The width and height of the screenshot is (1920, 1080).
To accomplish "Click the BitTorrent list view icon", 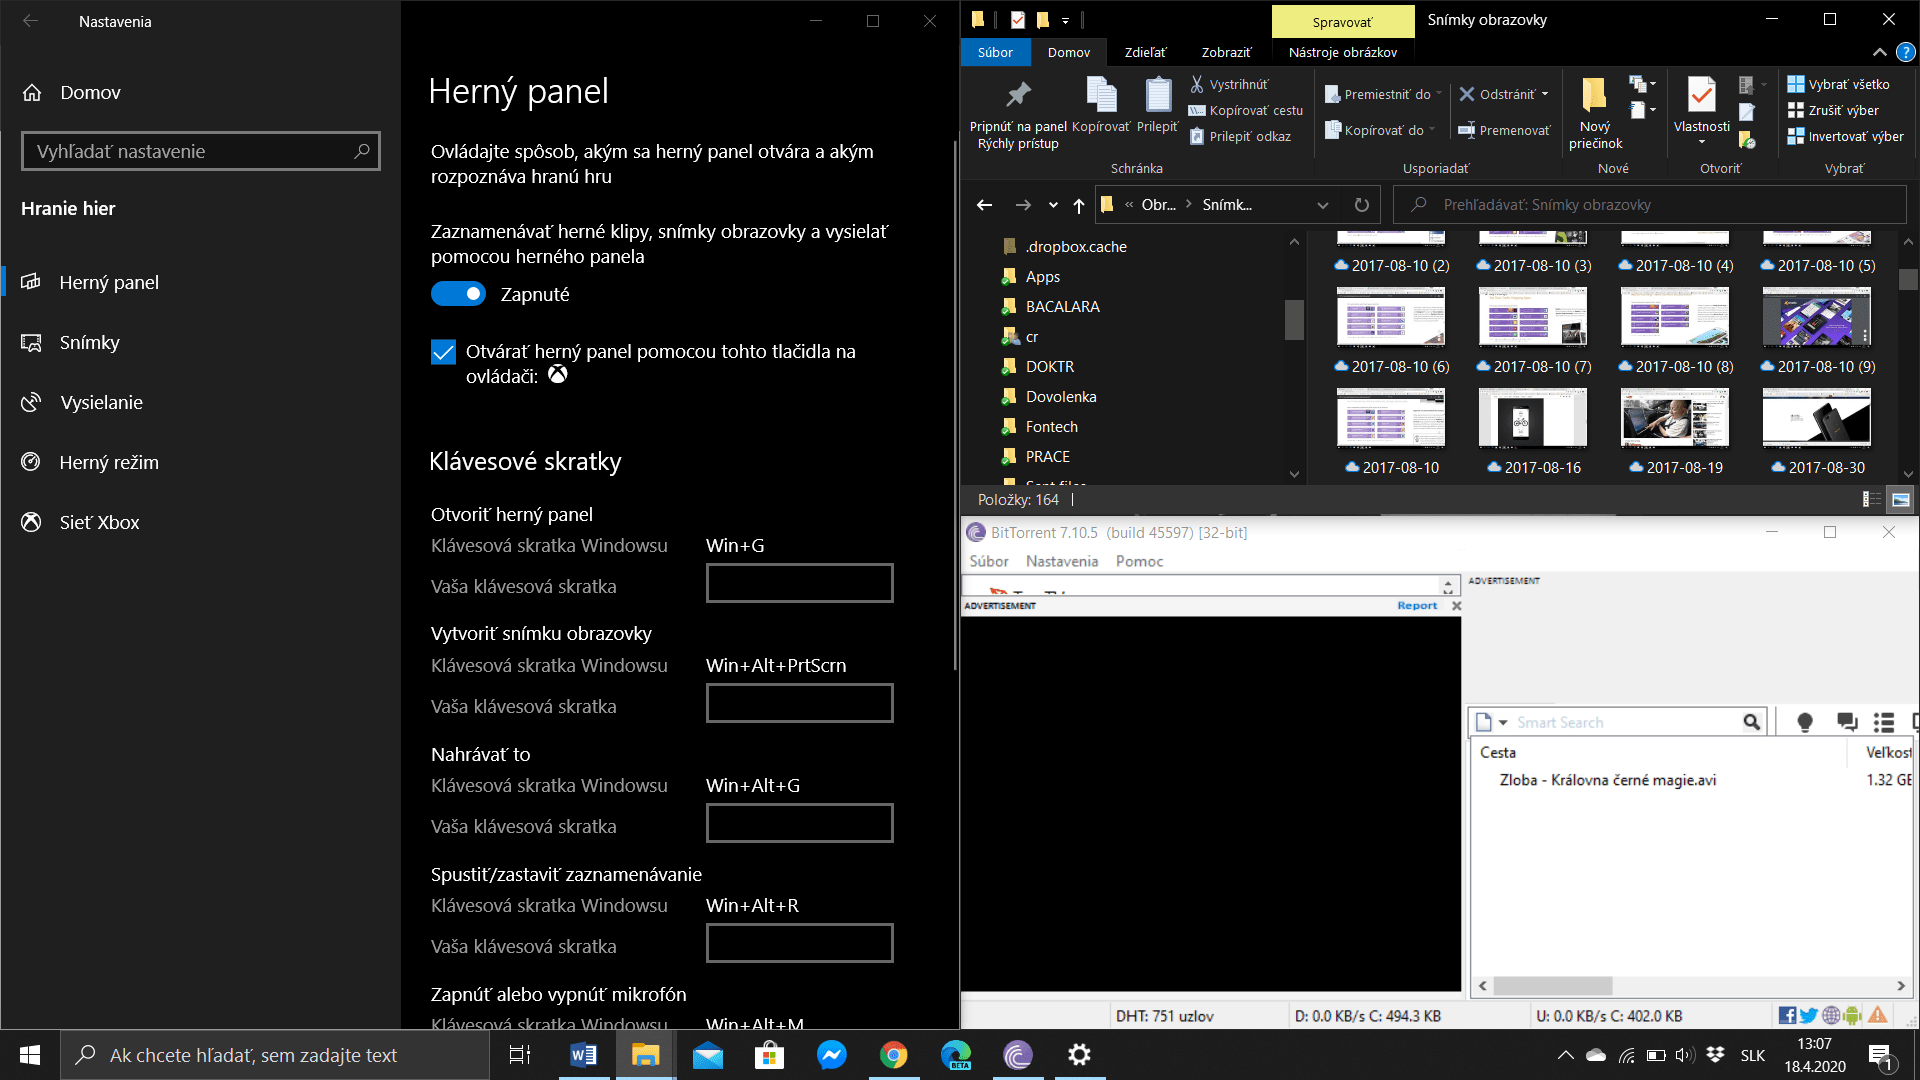I will pos(1884,722).
